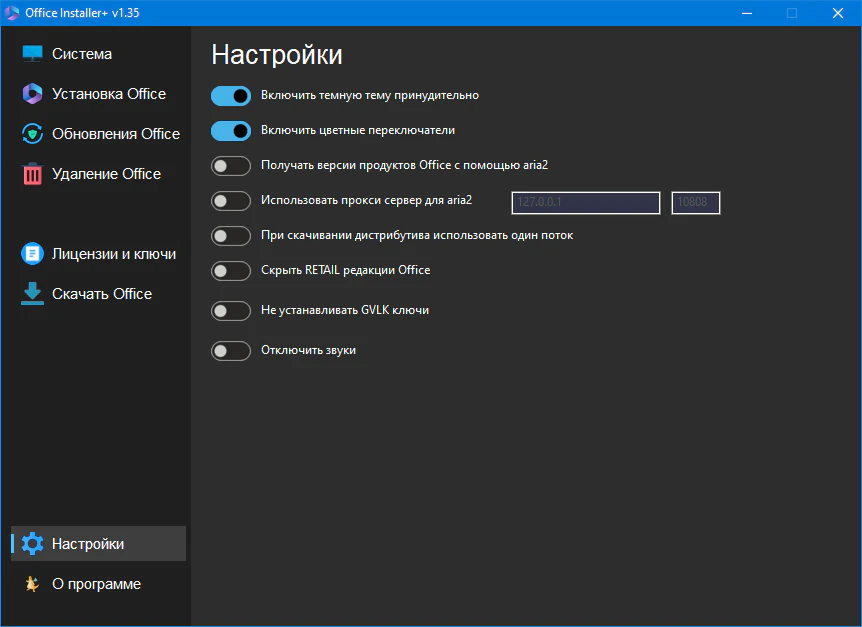Disable forced dark theme toggle
Image resolution: width=862 pixels, height=627 pixels.
click(231, 96)
